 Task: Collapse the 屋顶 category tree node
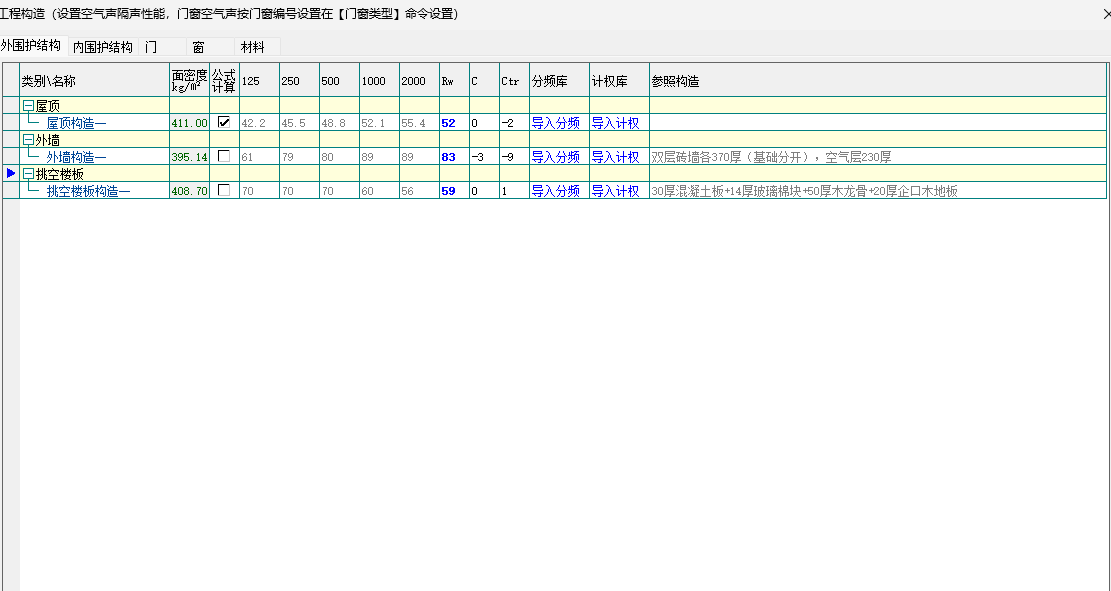[x=28, y=106]
